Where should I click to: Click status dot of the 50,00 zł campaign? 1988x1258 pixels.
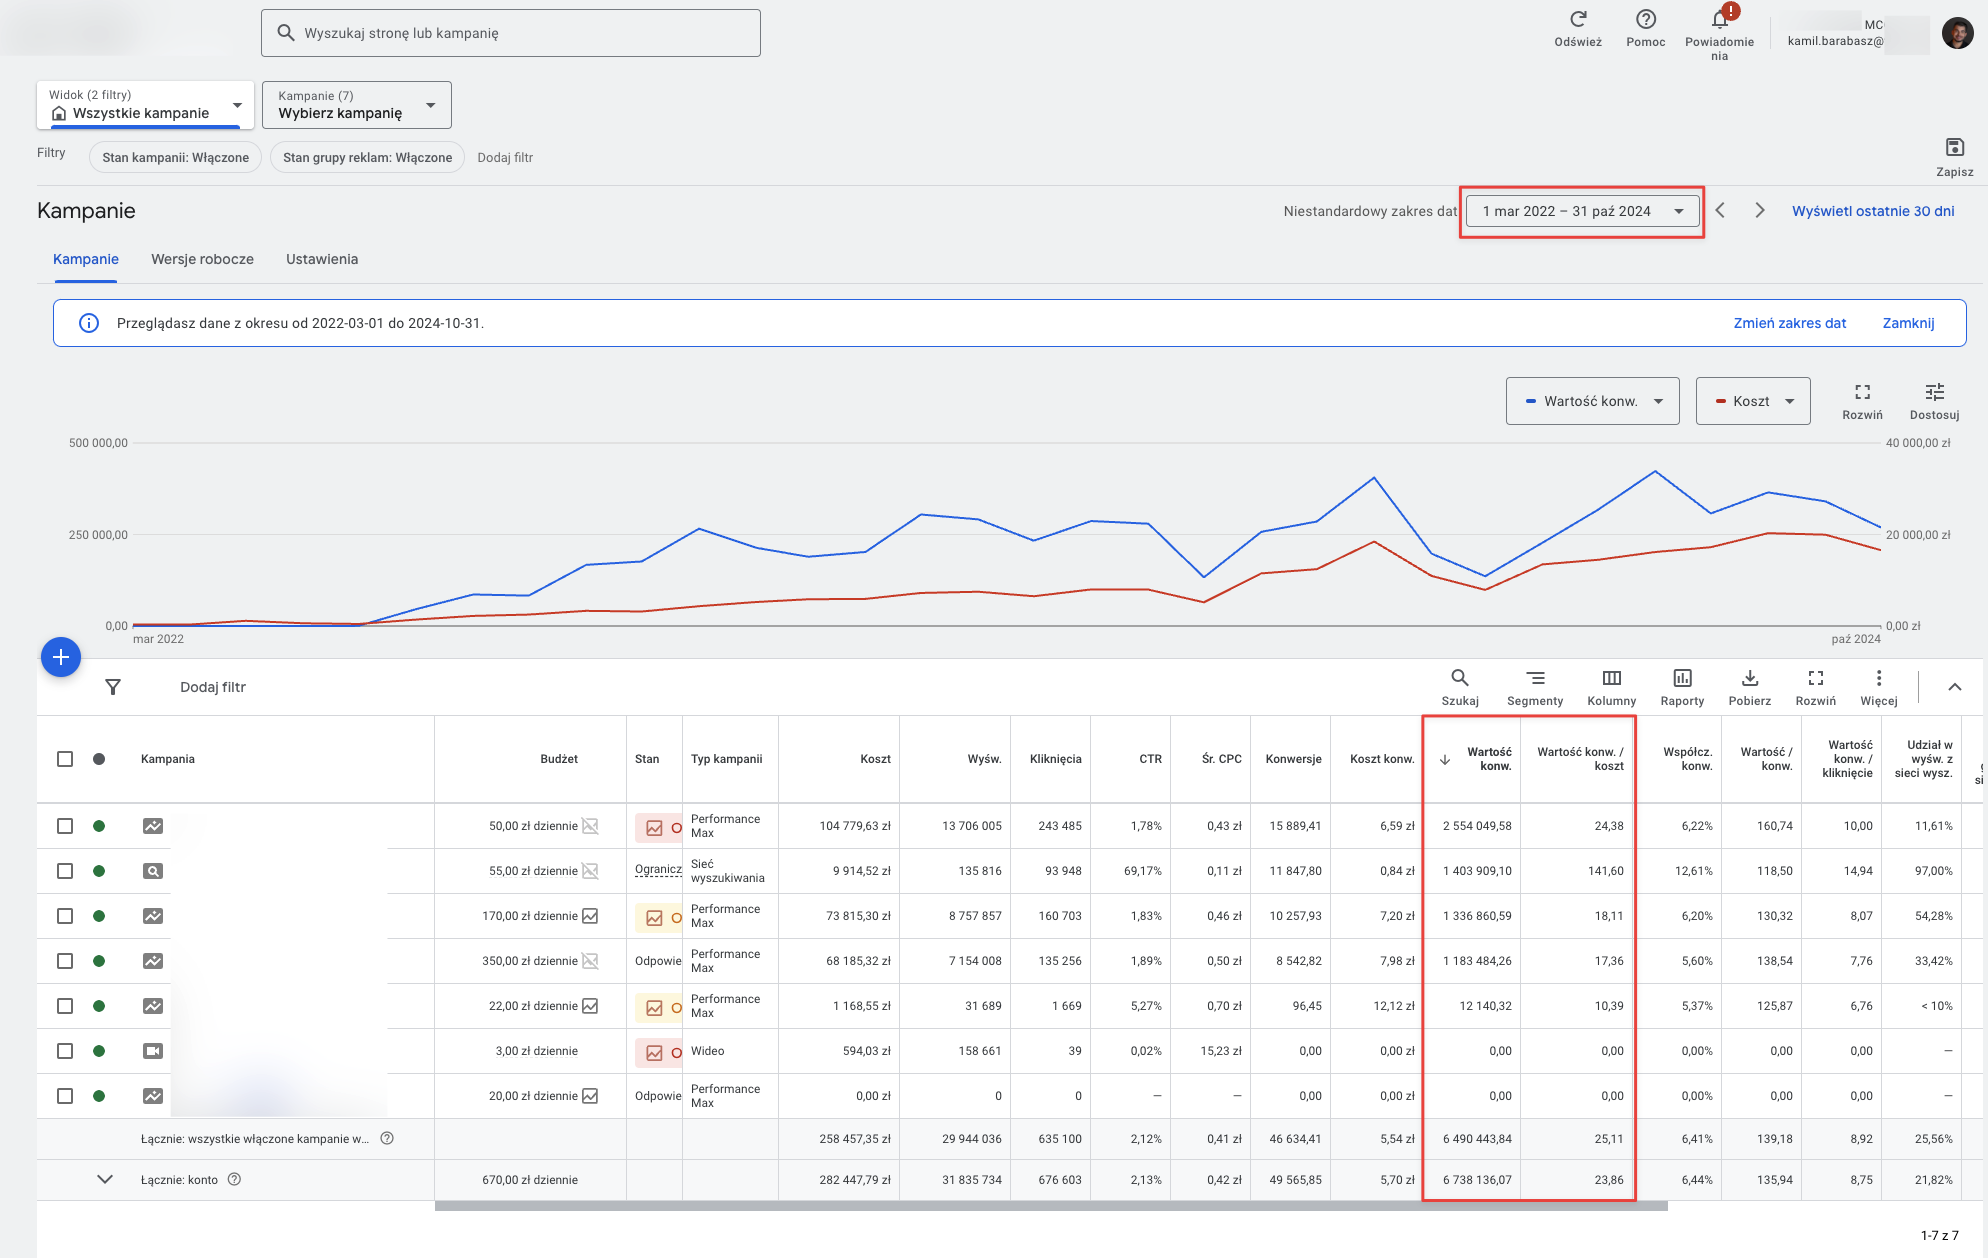(99, 826)
